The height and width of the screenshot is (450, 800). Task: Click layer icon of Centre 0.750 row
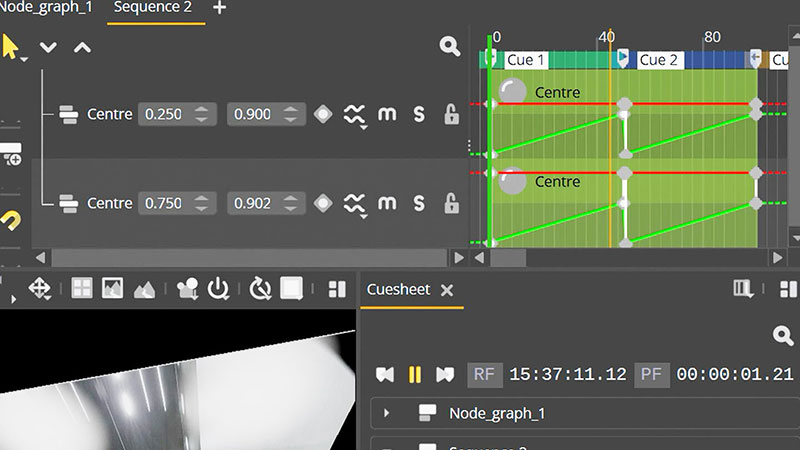68,204
